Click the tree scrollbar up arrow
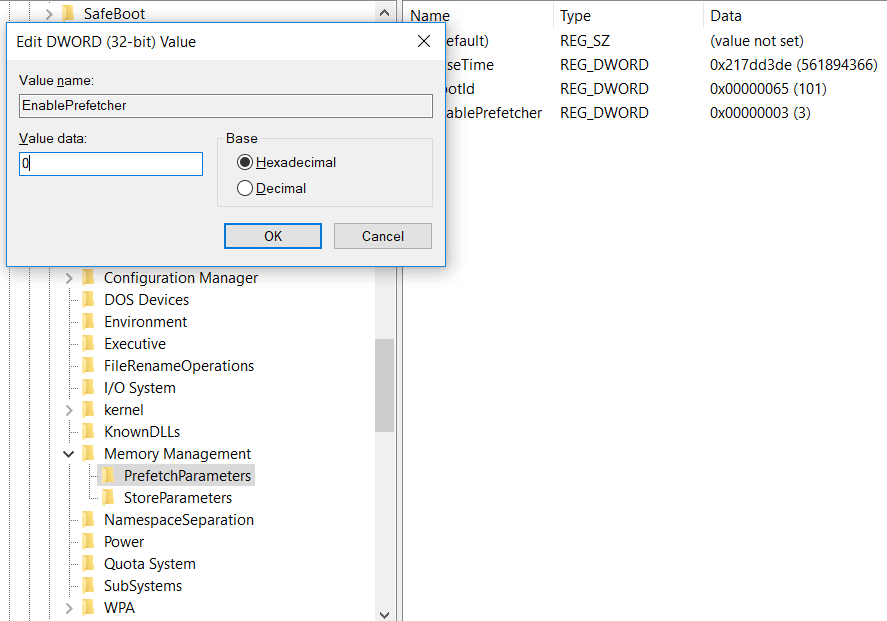The image size is (887, 621). pyautogui.click(x=385, y=12)
